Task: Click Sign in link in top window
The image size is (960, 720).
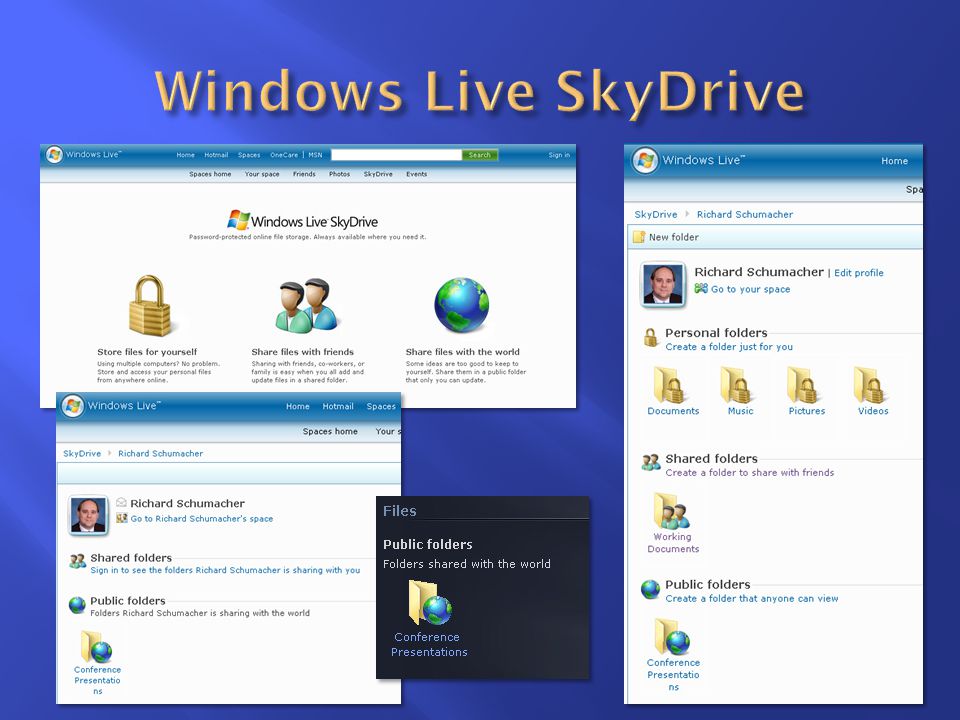Action: tap(559, 155)
